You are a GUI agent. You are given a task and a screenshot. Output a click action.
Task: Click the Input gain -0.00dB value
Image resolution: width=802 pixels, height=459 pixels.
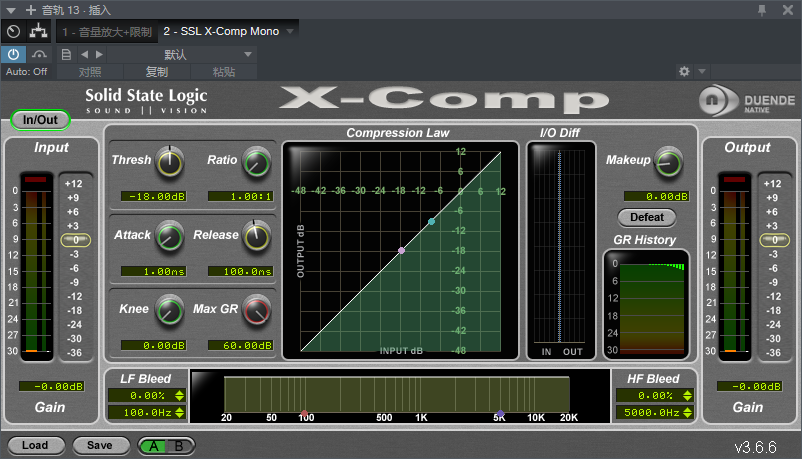pos(52,386)
